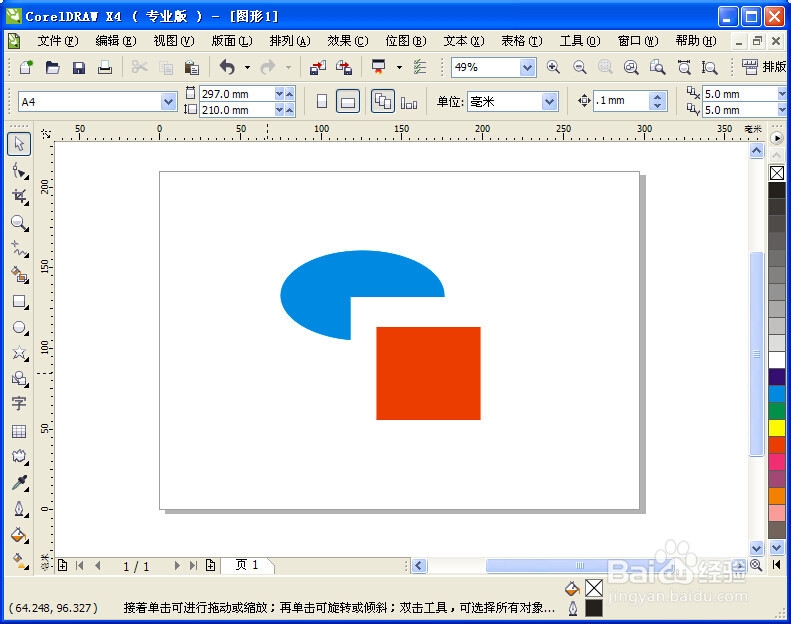Viewport: 791px width, 624px height.
Task: Save the document
Action: (x=79, y=67)
